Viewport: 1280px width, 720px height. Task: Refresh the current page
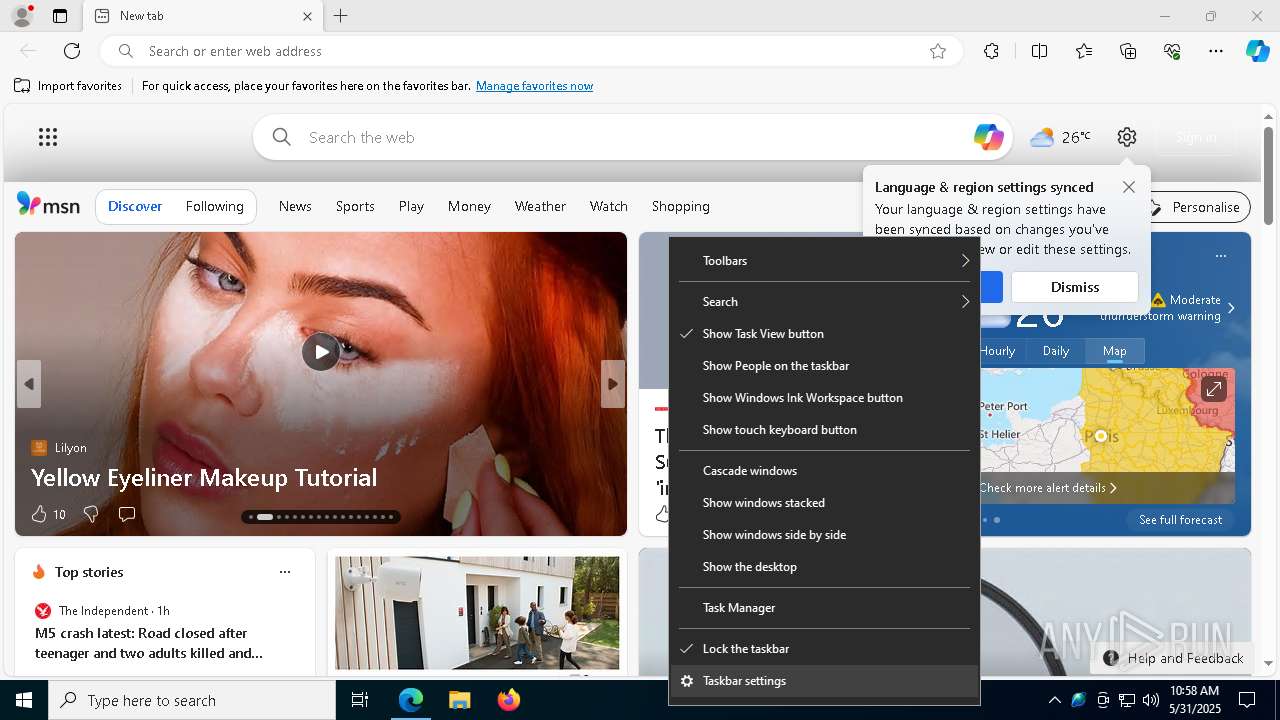(72, 51)
